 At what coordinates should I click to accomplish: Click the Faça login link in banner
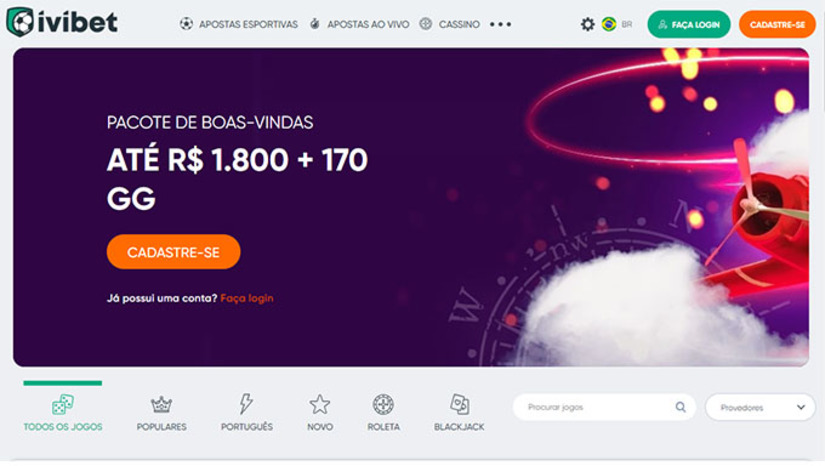[x=247, y=298]
